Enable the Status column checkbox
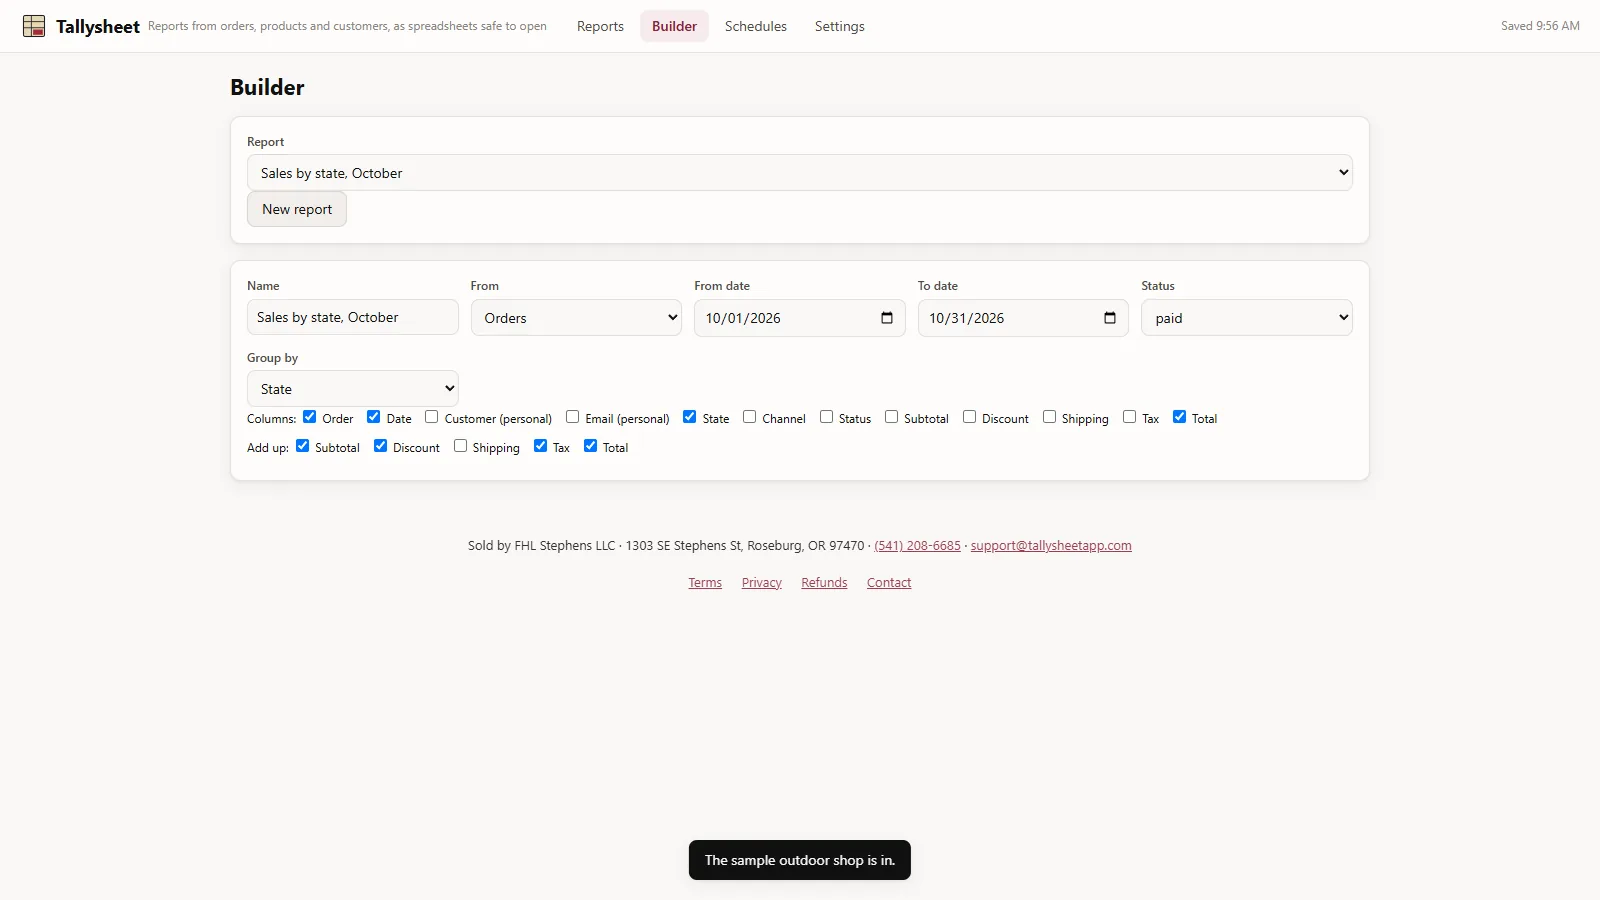The image size is (1600, 900). pyautogui.click(x=827, y=417)
